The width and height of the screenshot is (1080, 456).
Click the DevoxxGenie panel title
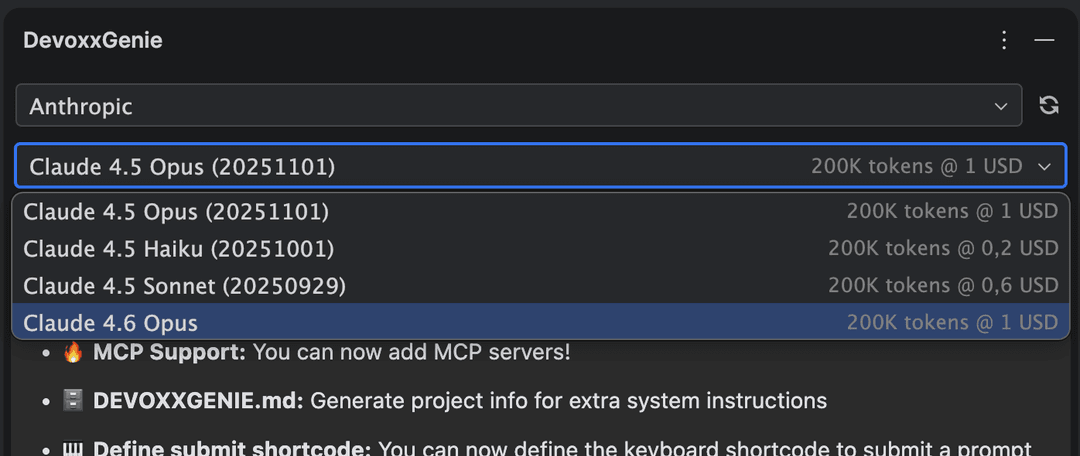click(93, 40)
